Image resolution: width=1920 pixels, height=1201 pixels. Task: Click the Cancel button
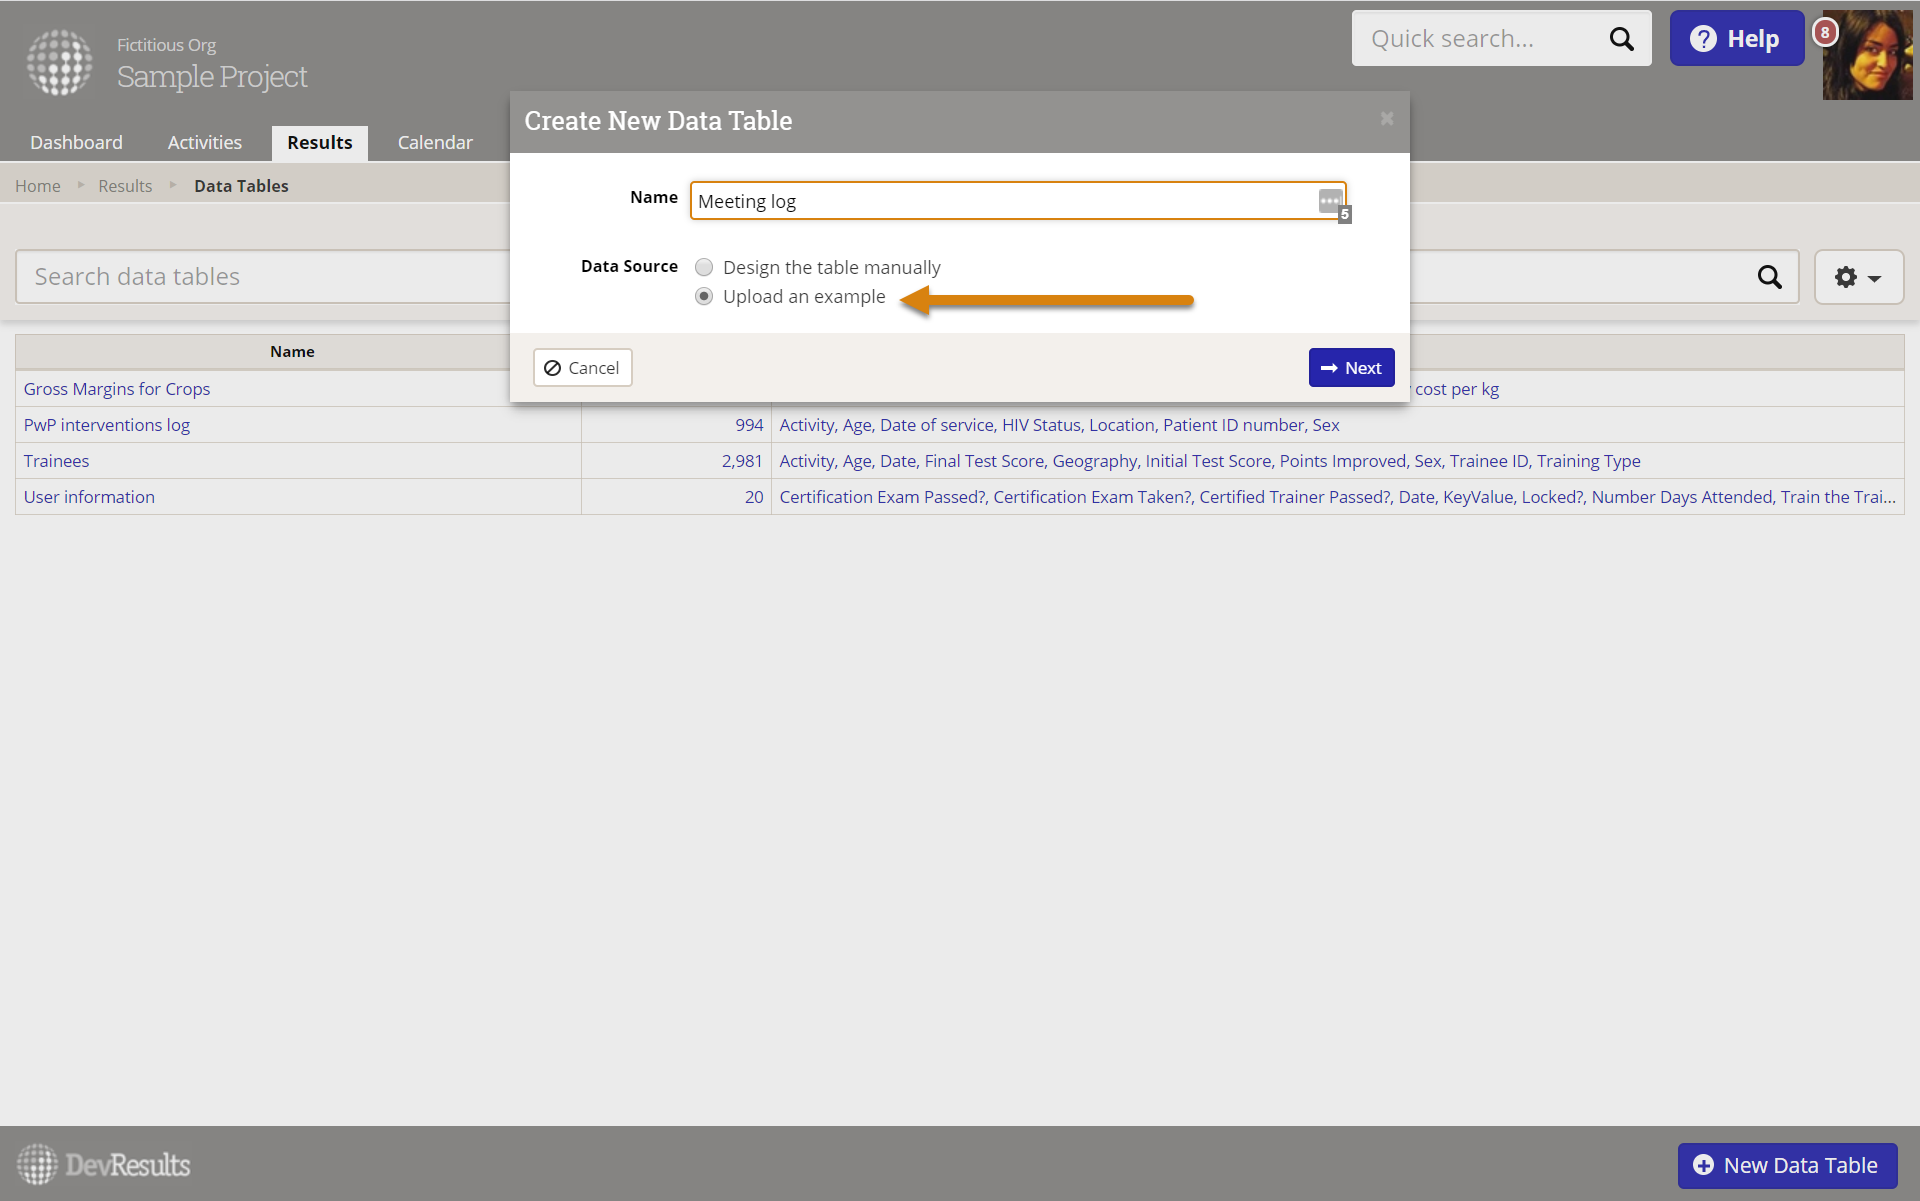coord(582,368)
